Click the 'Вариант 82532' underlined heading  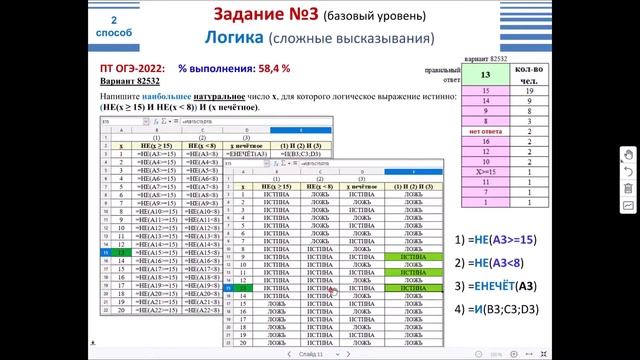[x=130, y=81]
